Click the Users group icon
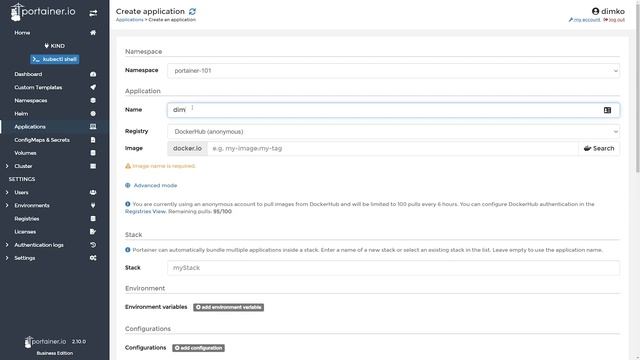640x360 pixels. pyautogui.click(x=93, y=192)
